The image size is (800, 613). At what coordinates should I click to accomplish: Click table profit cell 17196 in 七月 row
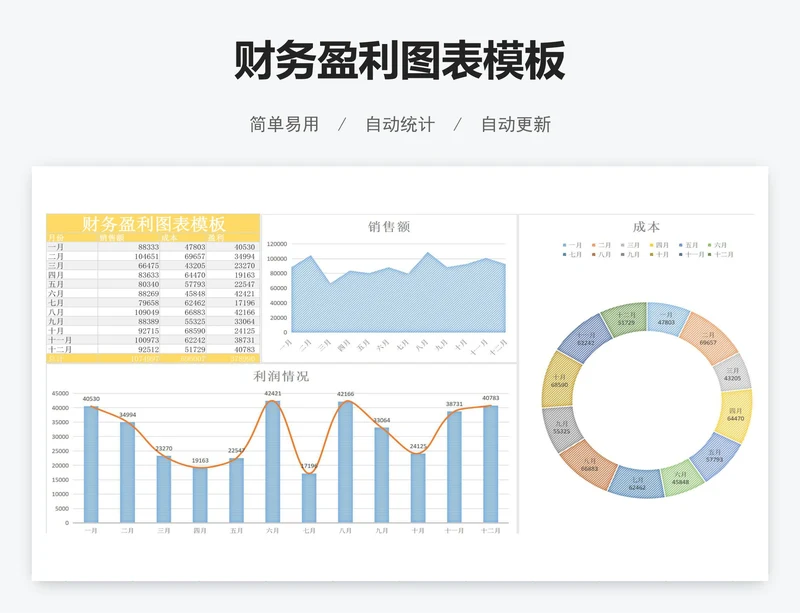tap(244, 303)
